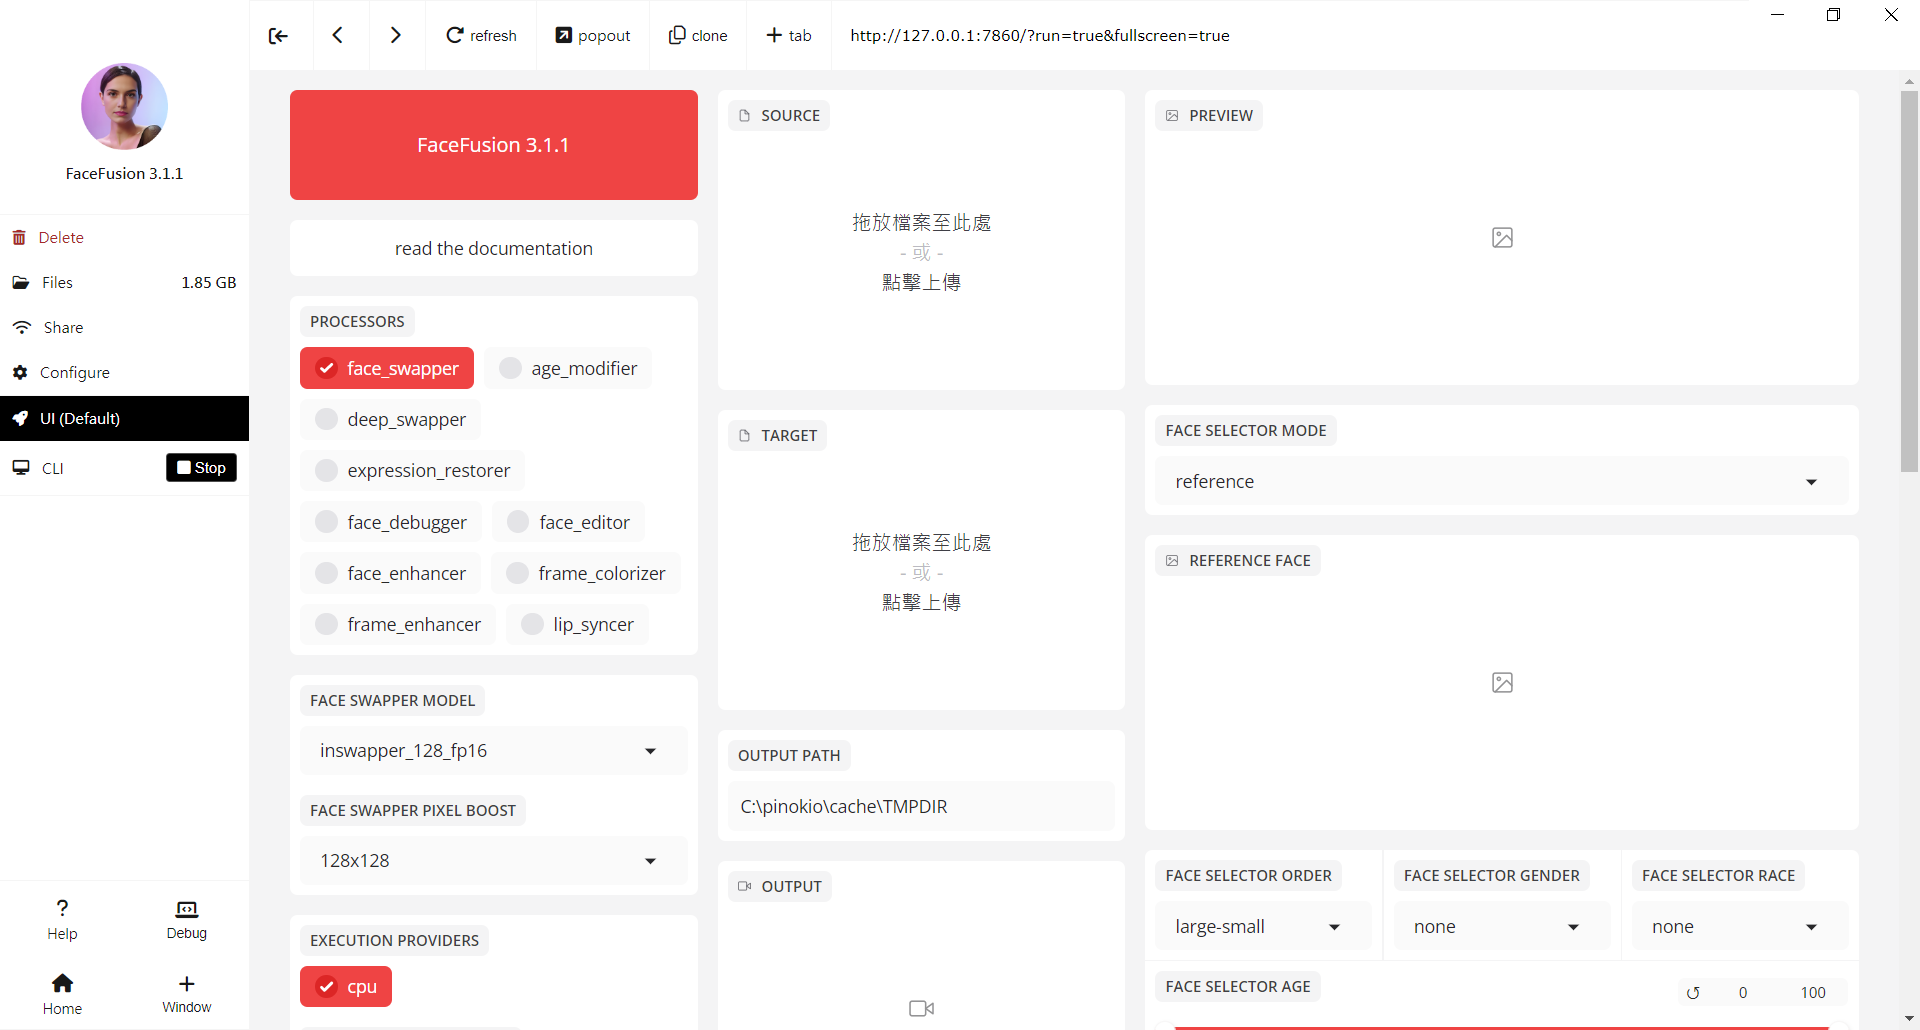The height and width of the screenshot is (1030, 1920).
Task: Select Configure in sidebar menu
Action: [124, 372]
